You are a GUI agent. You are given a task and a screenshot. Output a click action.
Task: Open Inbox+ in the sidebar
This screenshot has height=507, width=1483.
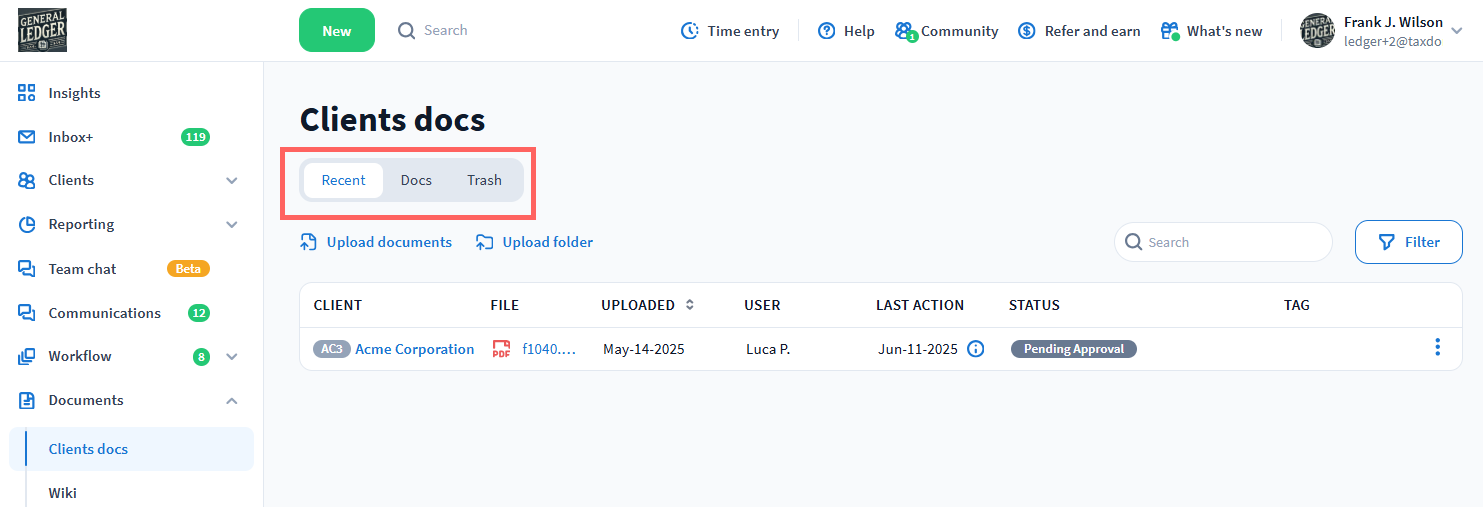(71, 137)
